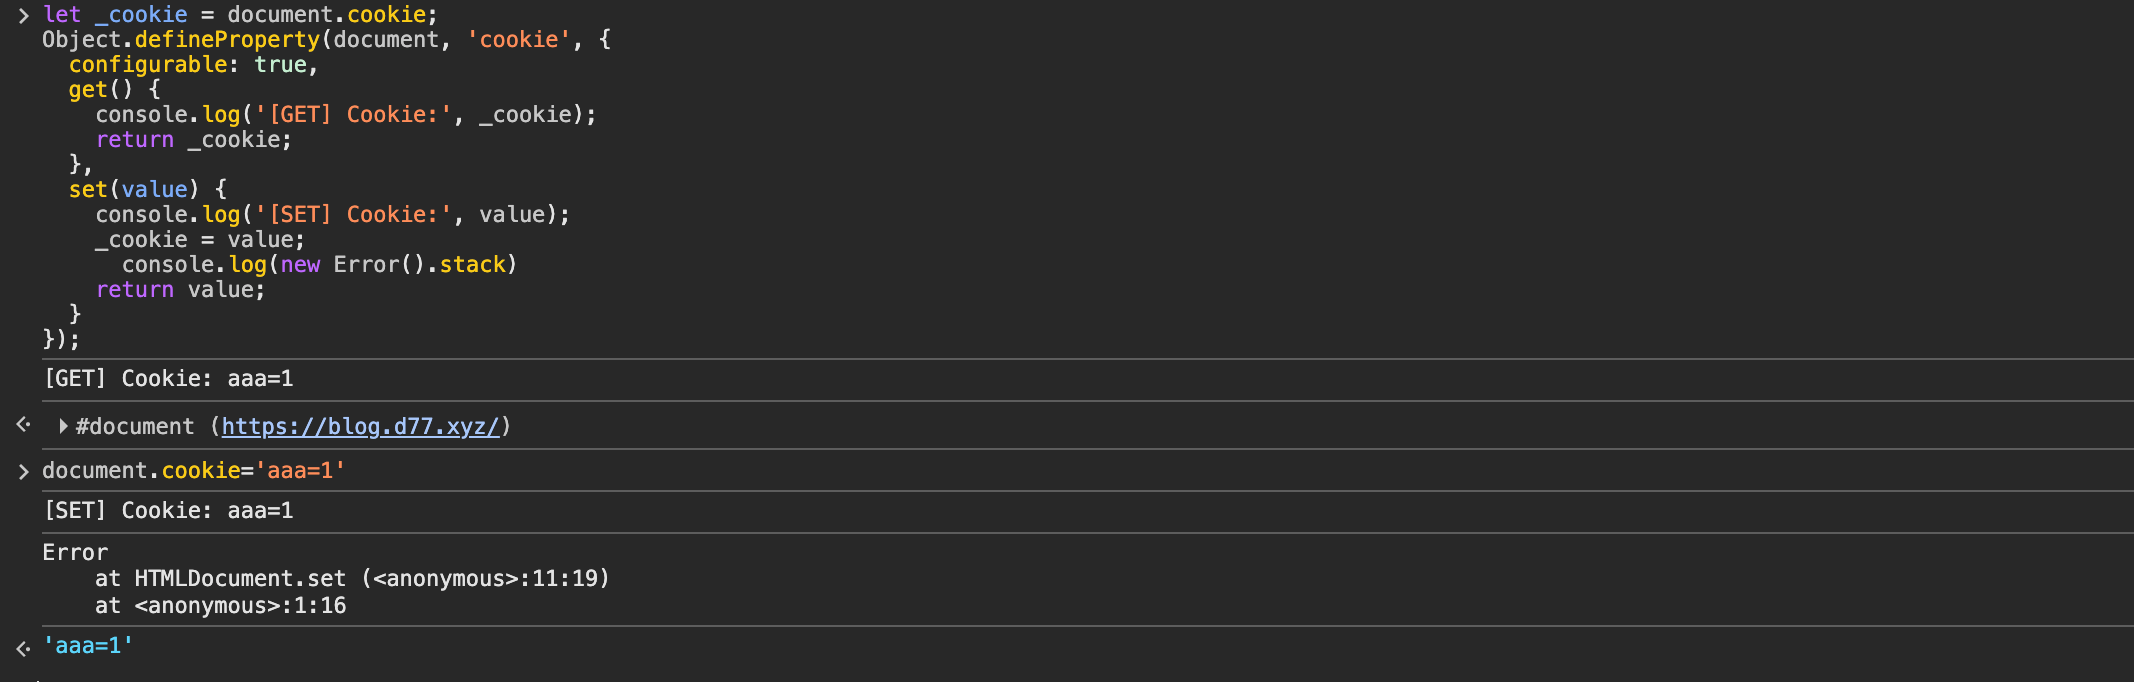Click the 'Error' stack trace heading
Screen dimensions: 2134x682
point(75,553)
